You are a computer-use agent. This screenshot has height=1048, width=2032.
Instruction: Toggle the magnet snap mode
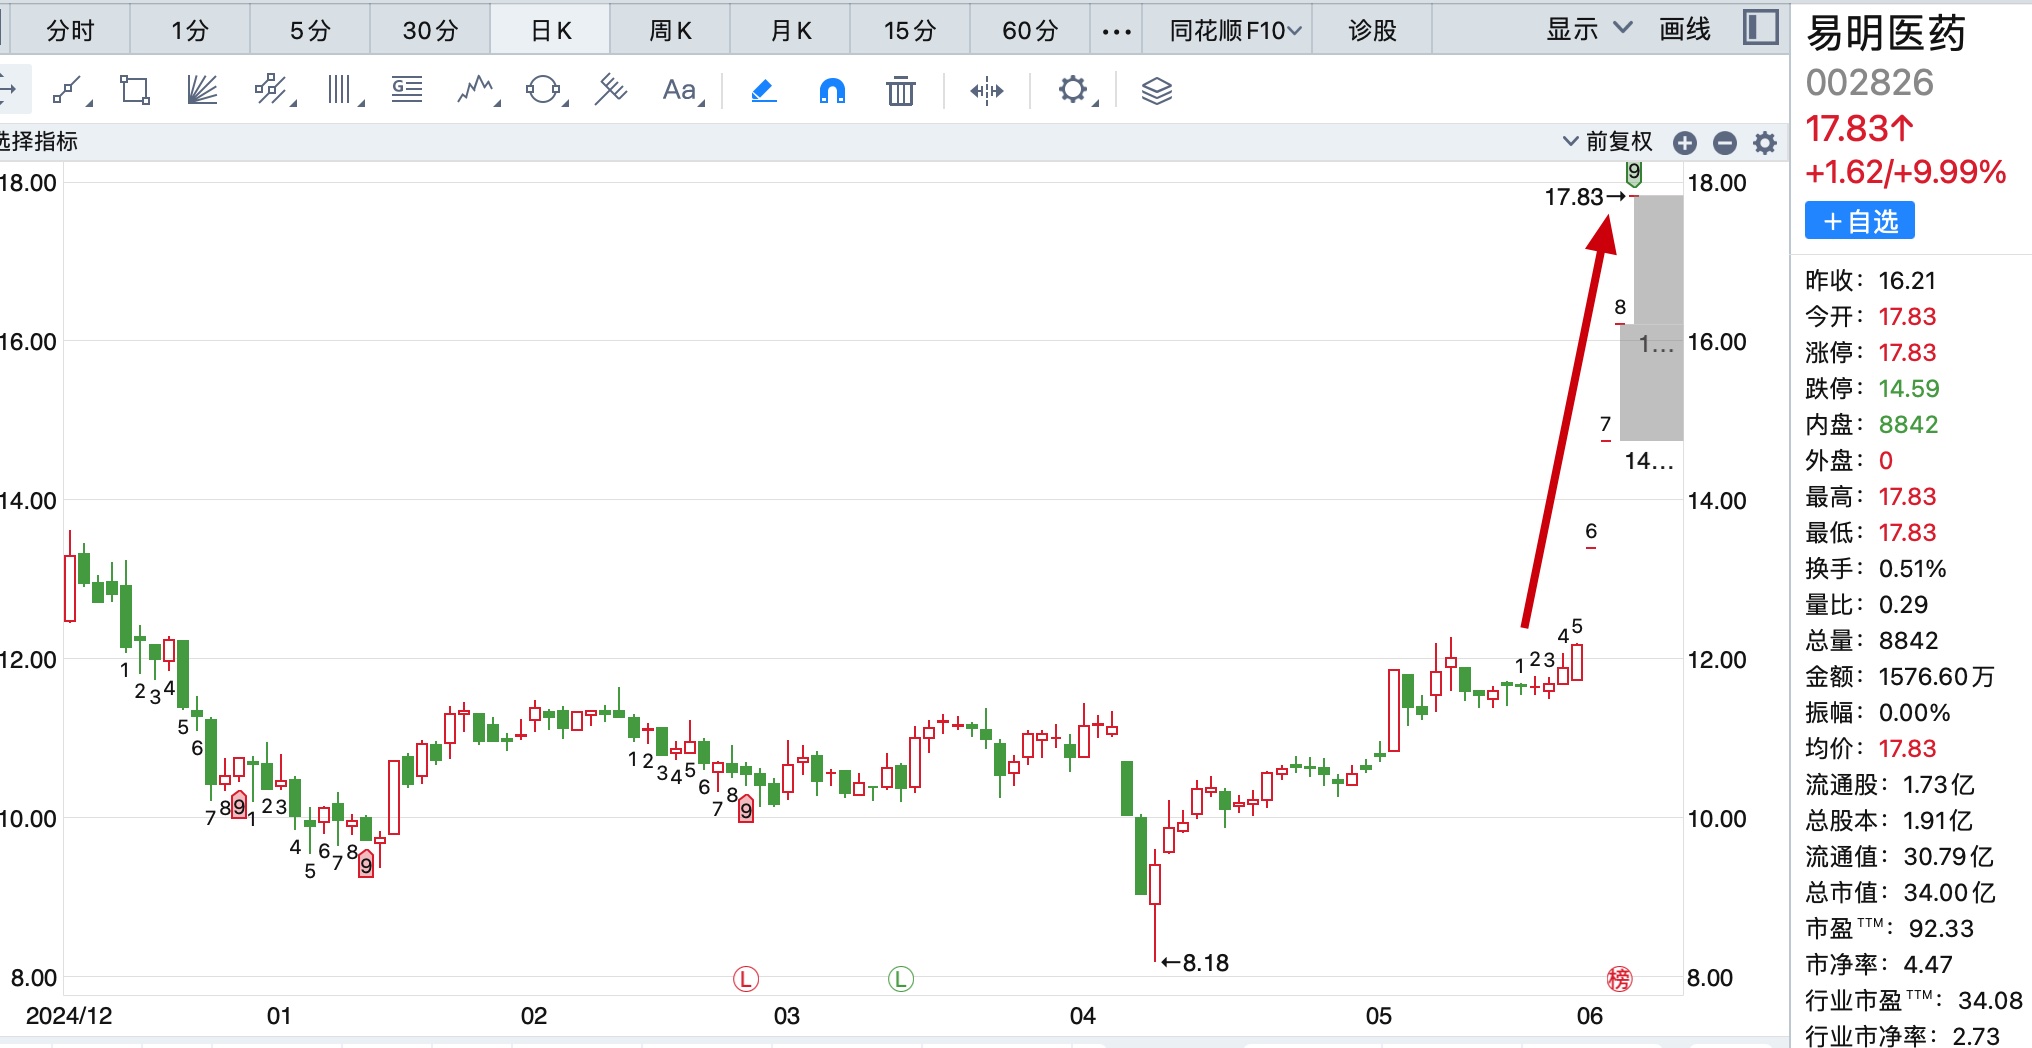(x=832, y=91)
